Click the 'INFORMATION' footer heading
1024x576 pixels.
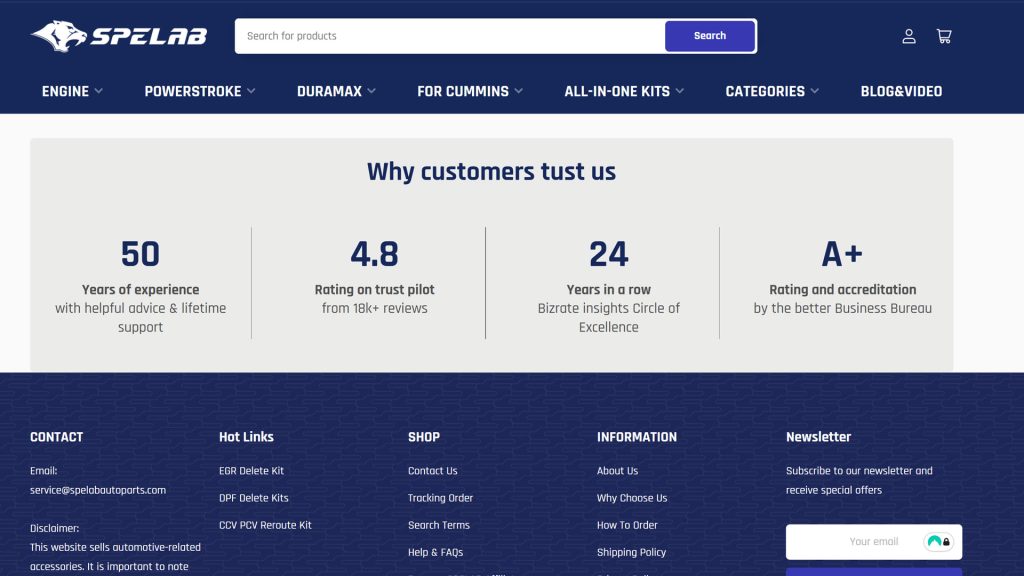[637, 437]
